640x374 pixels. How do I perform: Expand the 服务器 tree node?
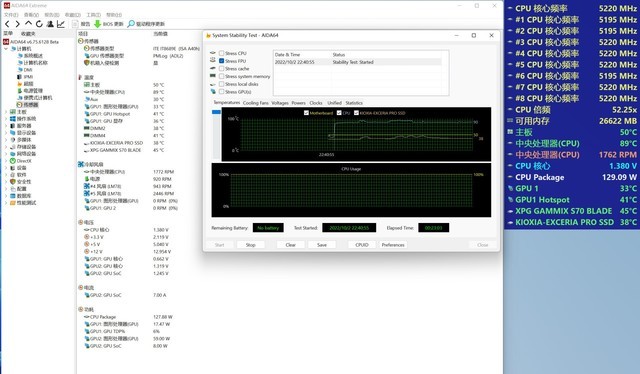[6, 125]
